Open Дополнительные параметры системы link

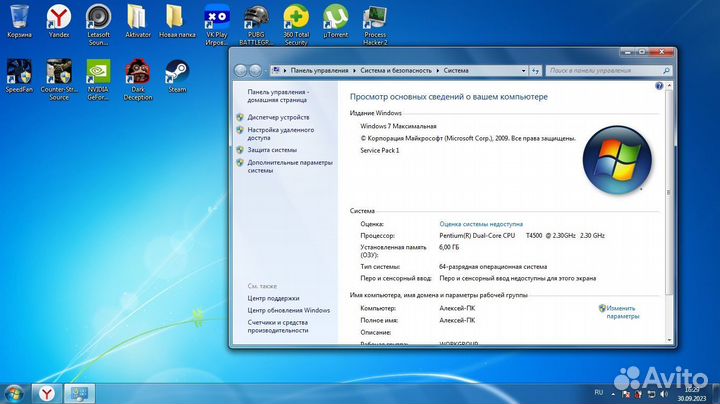tap(290, 166)
